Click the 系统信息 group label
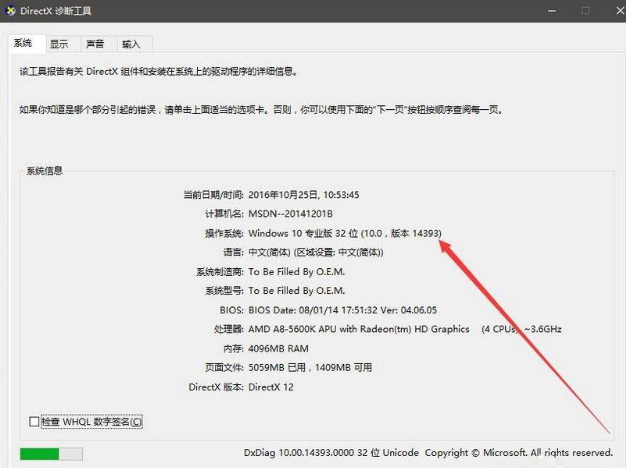 click(45, 171)
